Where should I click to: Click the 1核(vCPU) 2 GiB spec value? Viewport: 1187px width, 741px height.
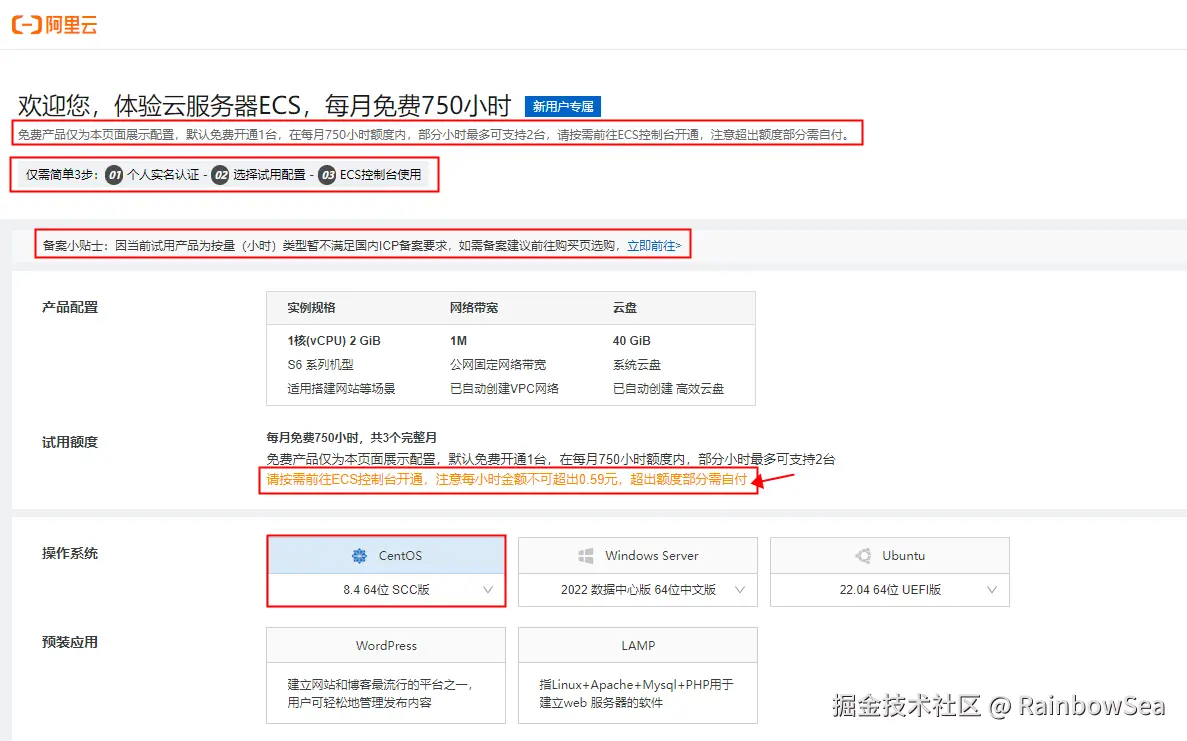tap(334, 341)
